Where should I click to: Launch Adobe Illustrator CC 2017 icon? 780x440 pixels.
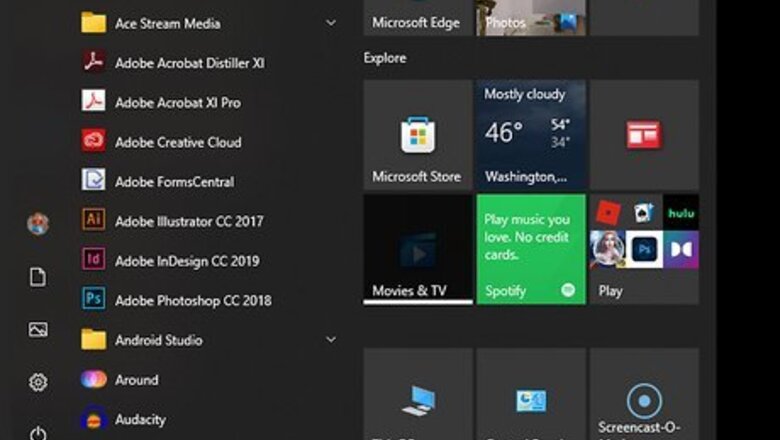(94, 220)
